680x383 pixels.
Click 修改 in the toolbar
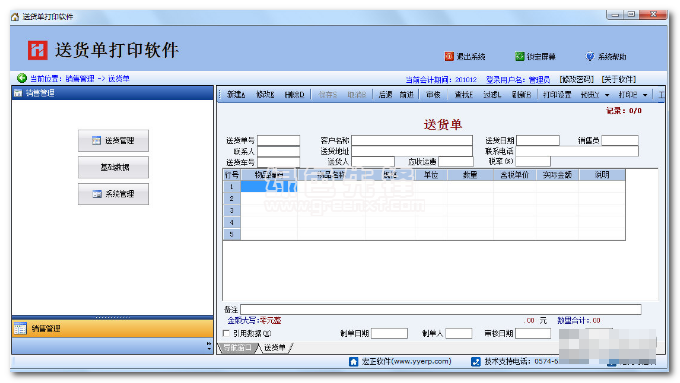265,95
